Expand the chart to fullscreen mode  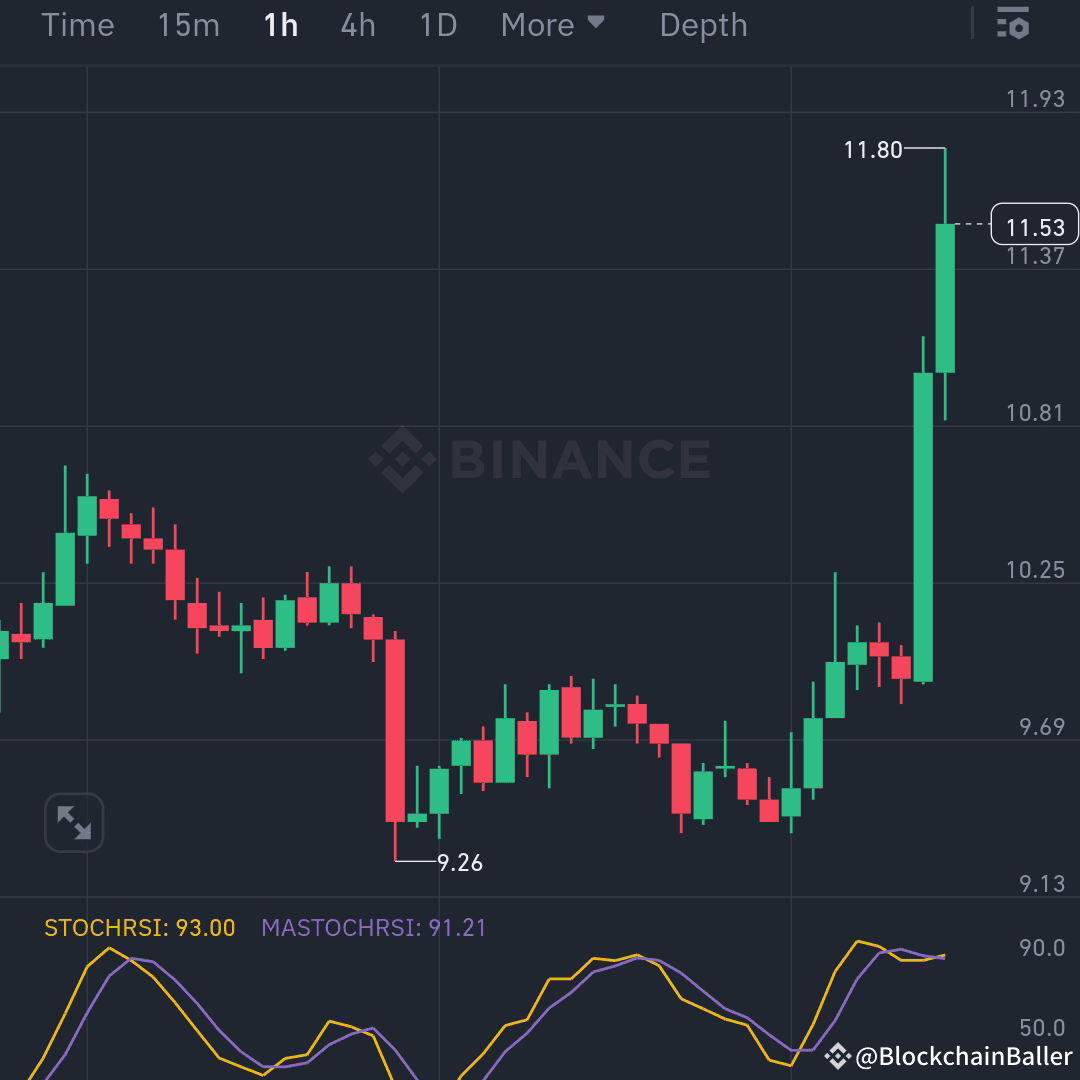pyautogui.click(x=73, y=821)
